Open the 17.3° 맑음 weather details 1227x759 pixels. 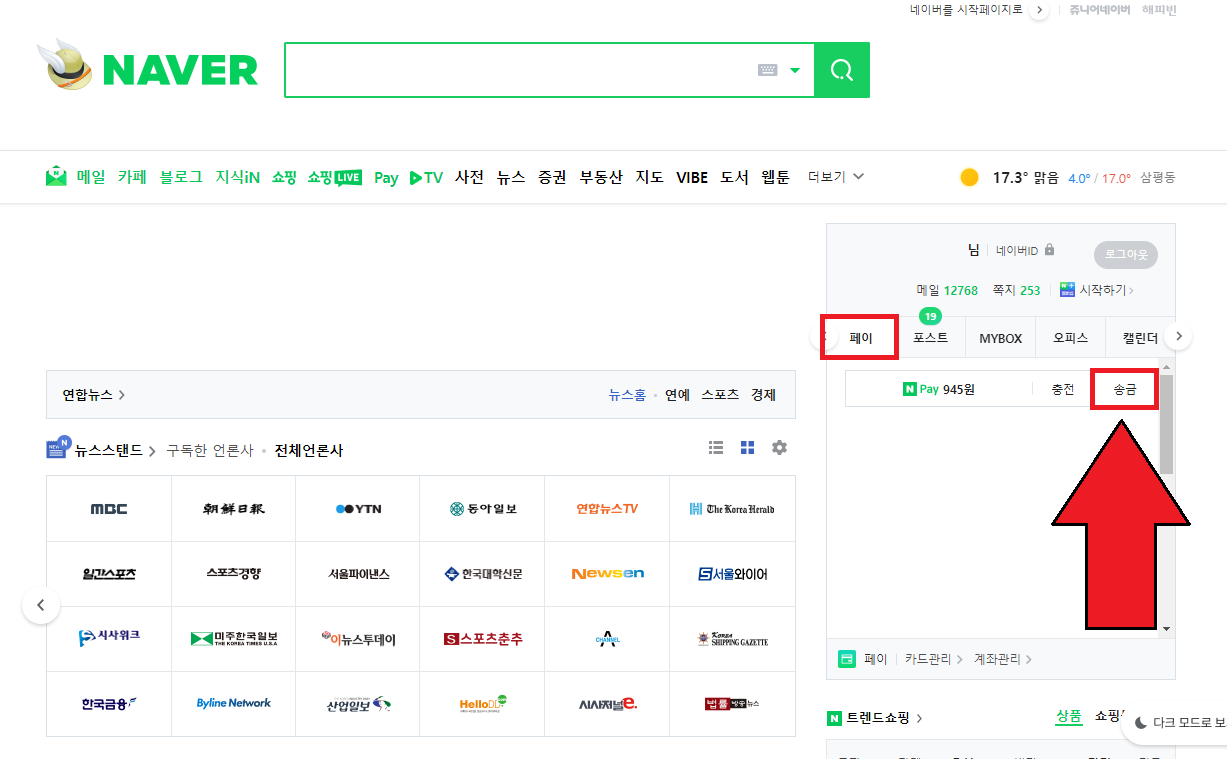pos(1025,178)
